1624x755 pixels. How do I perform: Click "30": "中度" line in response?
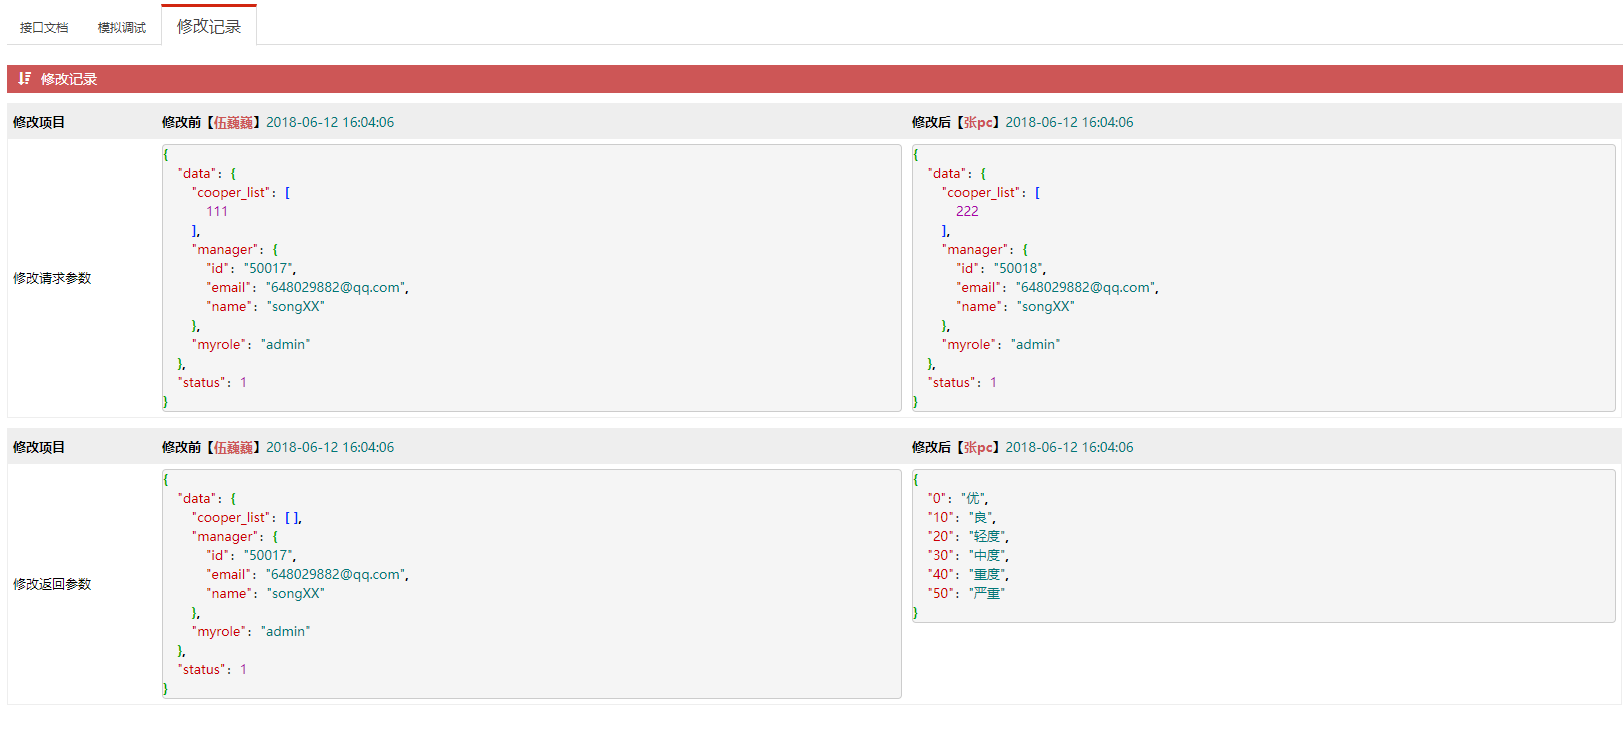tap(968, 555)
